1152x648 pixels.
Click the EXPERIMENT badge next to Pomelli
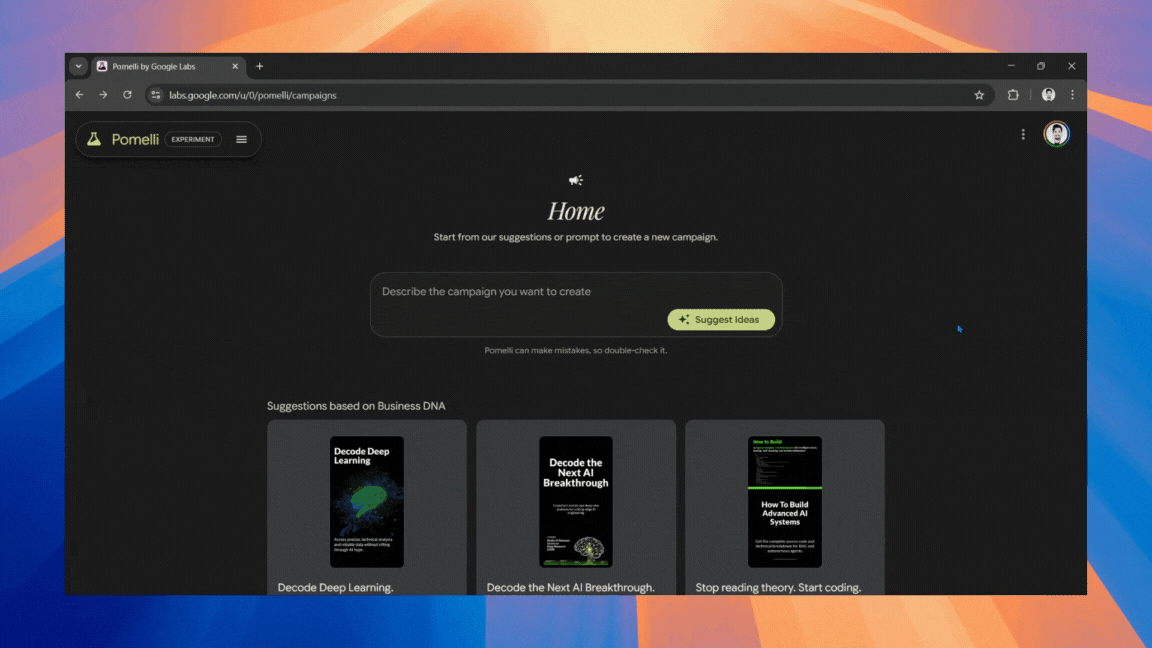coord(192,139)
